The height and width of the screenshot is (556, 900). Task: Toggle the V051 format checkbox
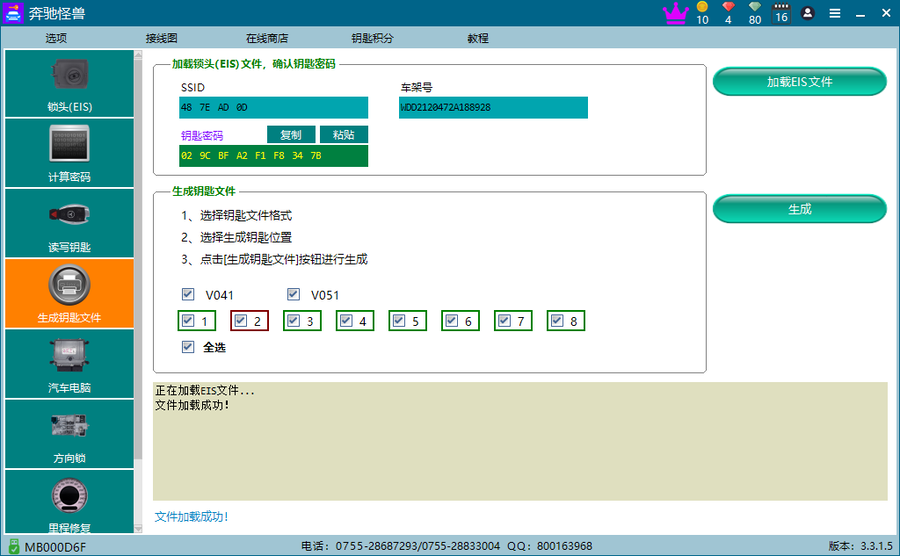293,295
